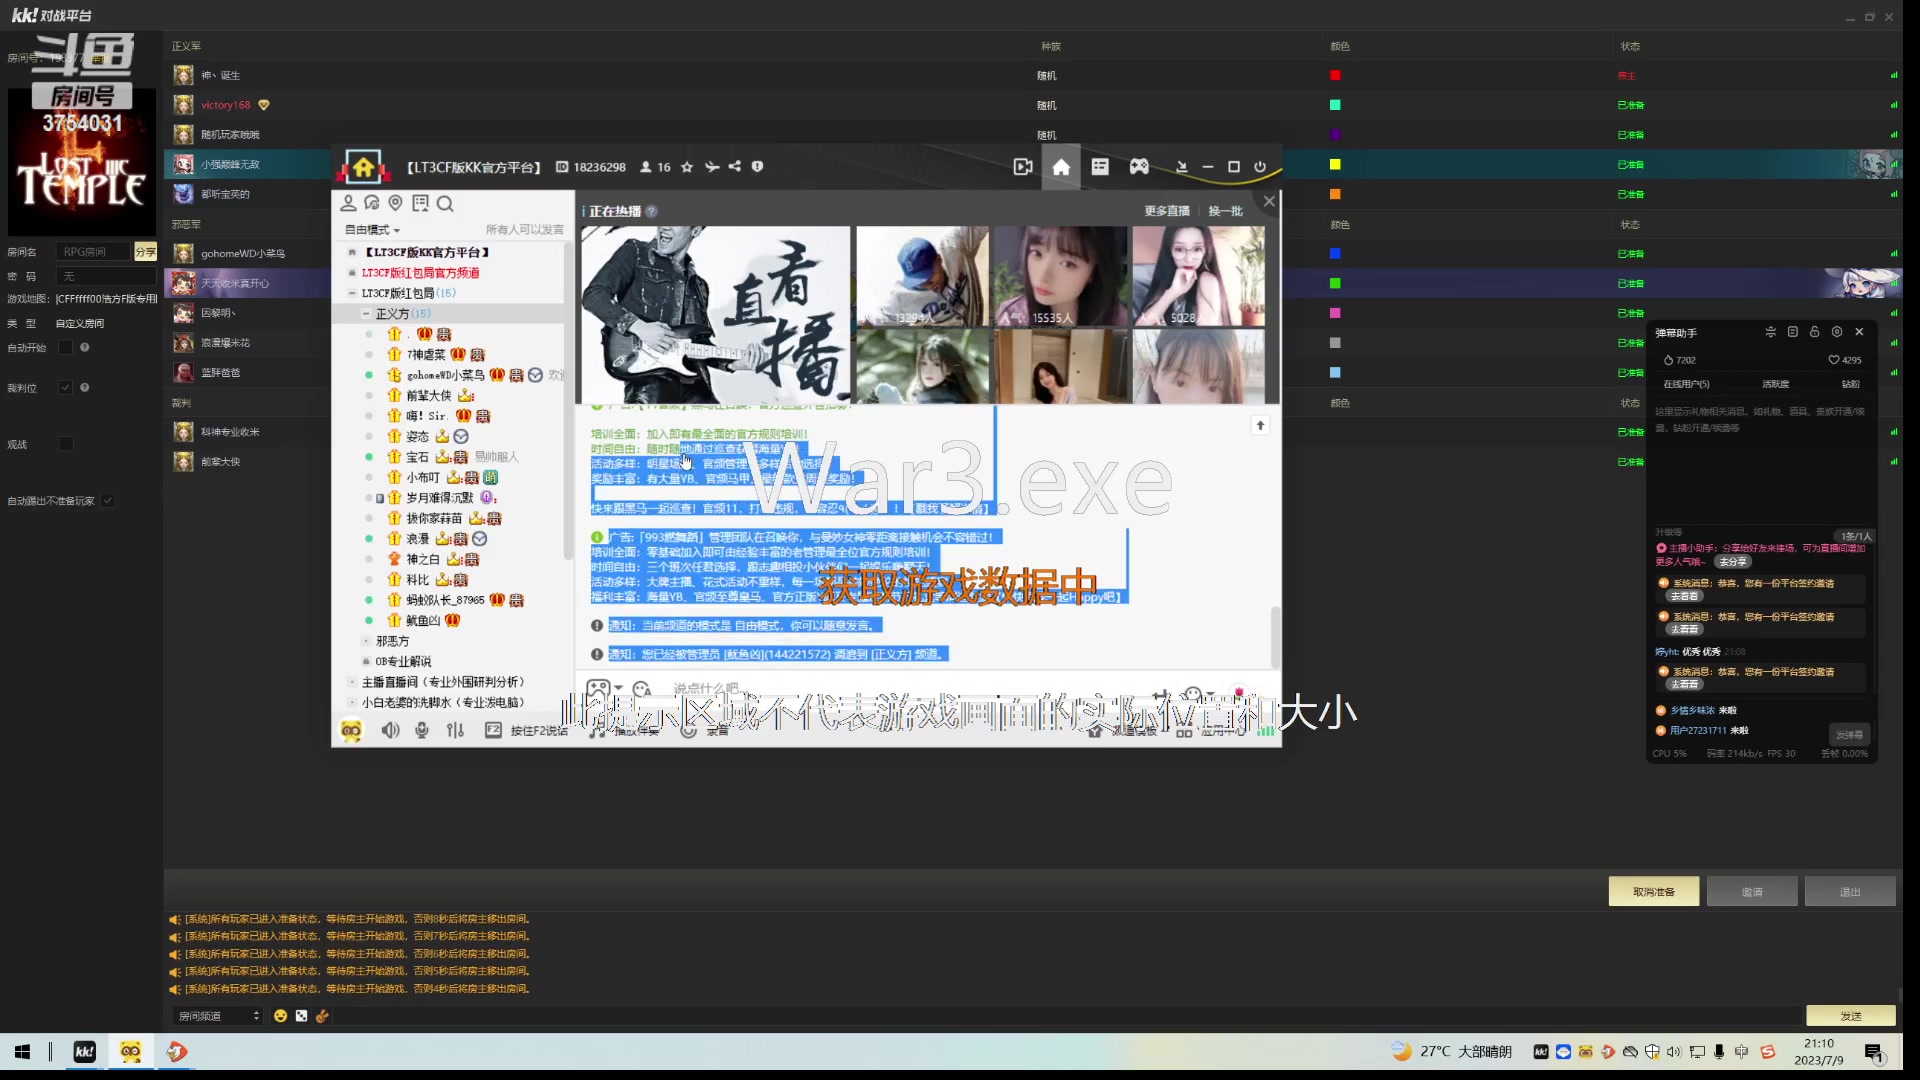This screenshot has height=1080, width=1920.
Task: Open 小白老婆的洗脚水 channel in tree
Action: pos(443,702)
